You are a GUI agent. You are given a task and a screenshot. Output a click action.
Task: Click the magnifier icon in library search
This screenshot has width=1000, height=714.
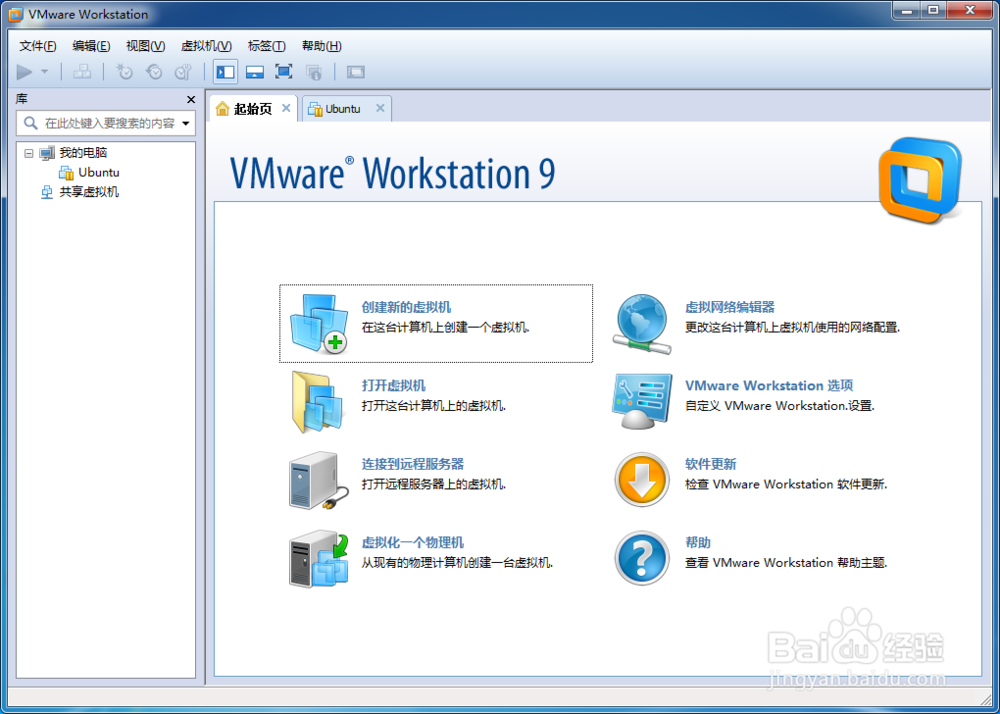click(30, 123)
